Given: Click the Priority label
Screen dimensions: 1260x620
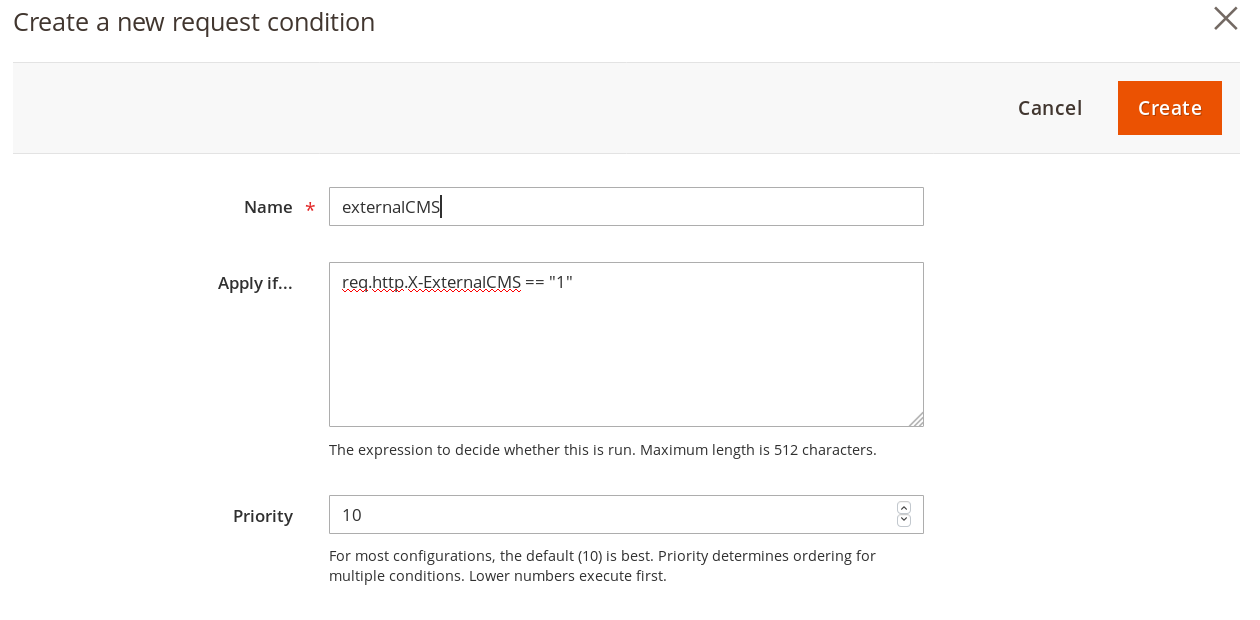Looking at the screenshot, I should [x=263, y=516].
